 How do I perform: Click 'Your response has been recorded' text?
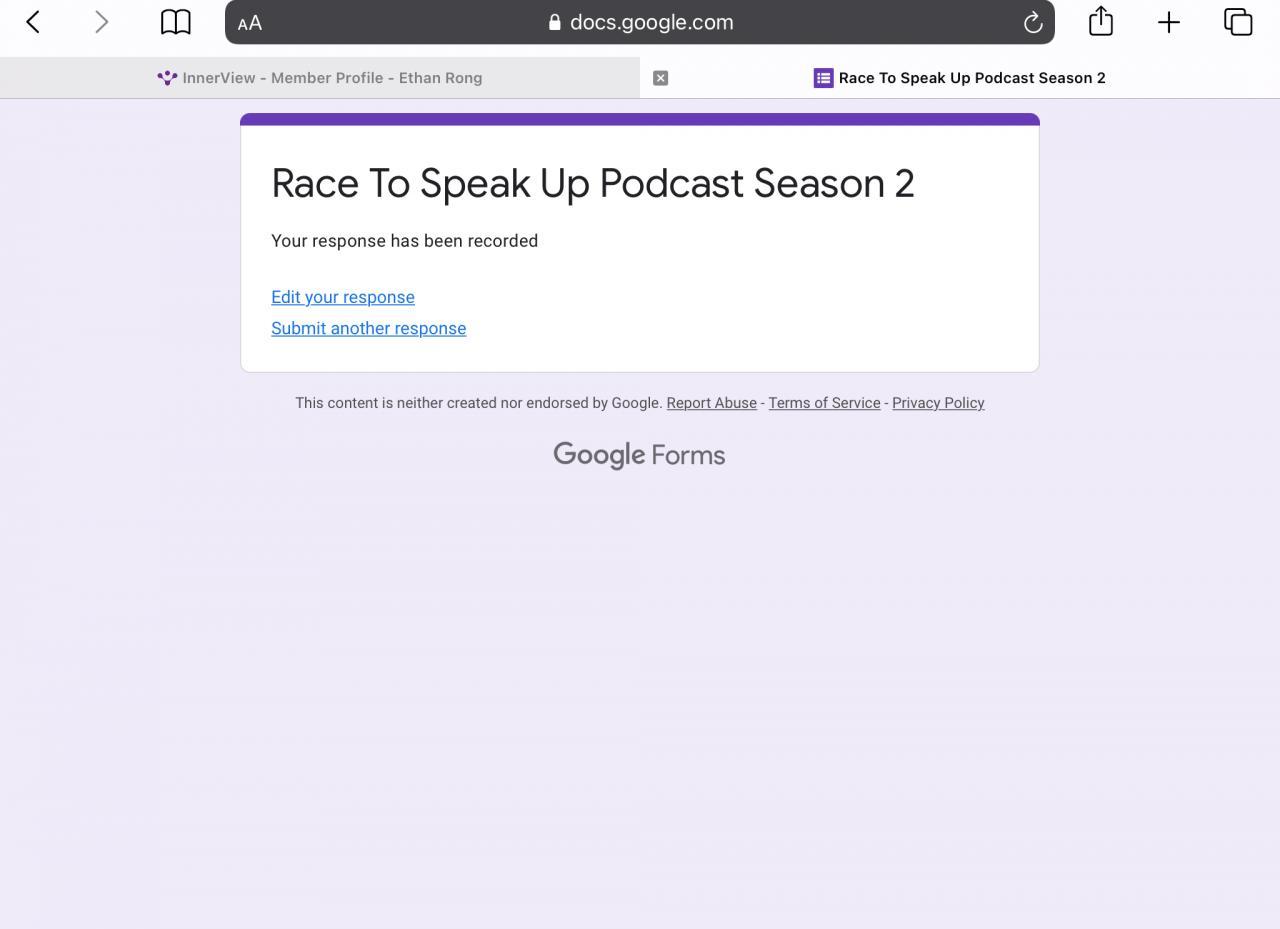[404, 241]
